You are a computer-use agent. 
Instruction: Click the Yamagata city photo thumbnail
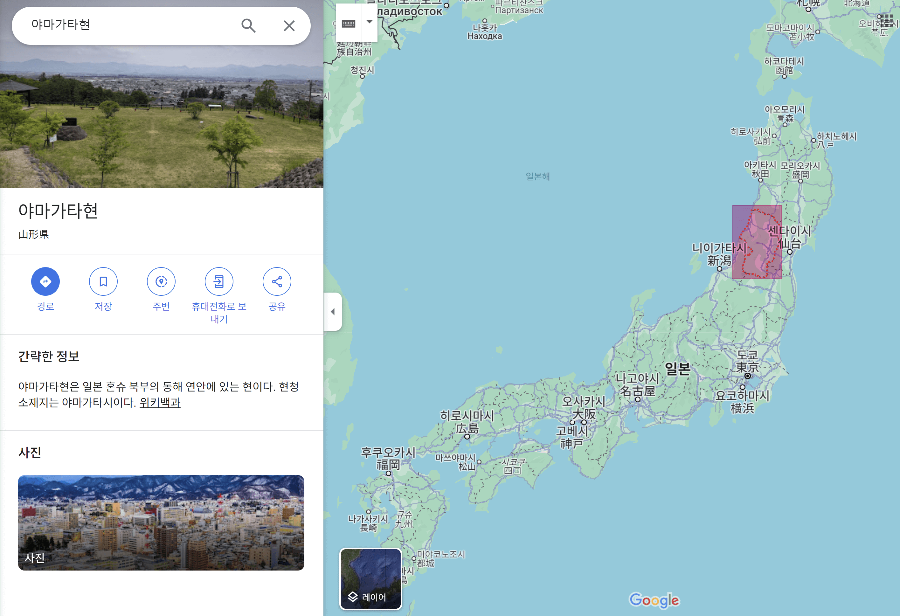pyautogui.click(x=160, y=523)
